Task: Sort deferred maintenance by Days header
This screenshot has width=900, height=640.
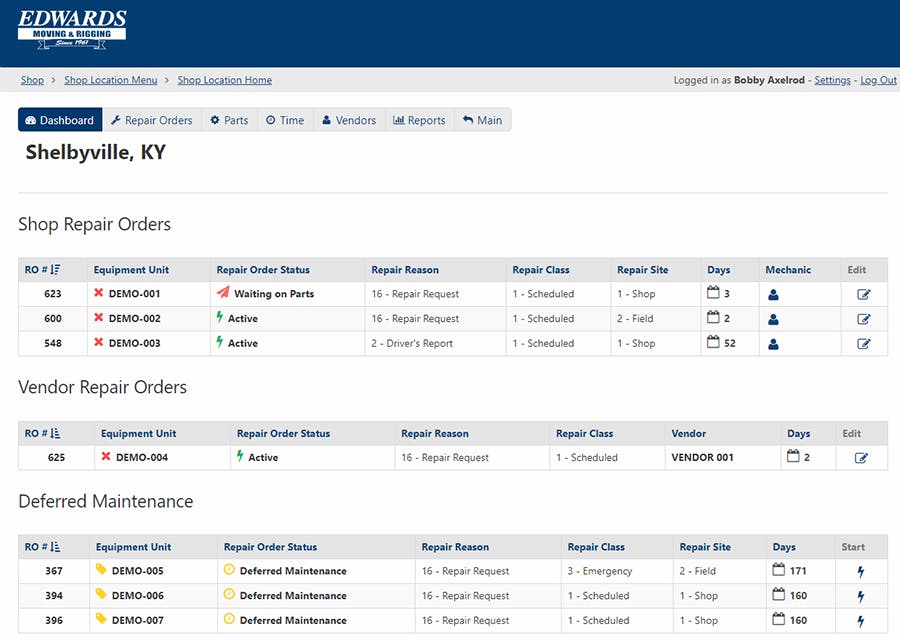Action: tap(784, 547)
